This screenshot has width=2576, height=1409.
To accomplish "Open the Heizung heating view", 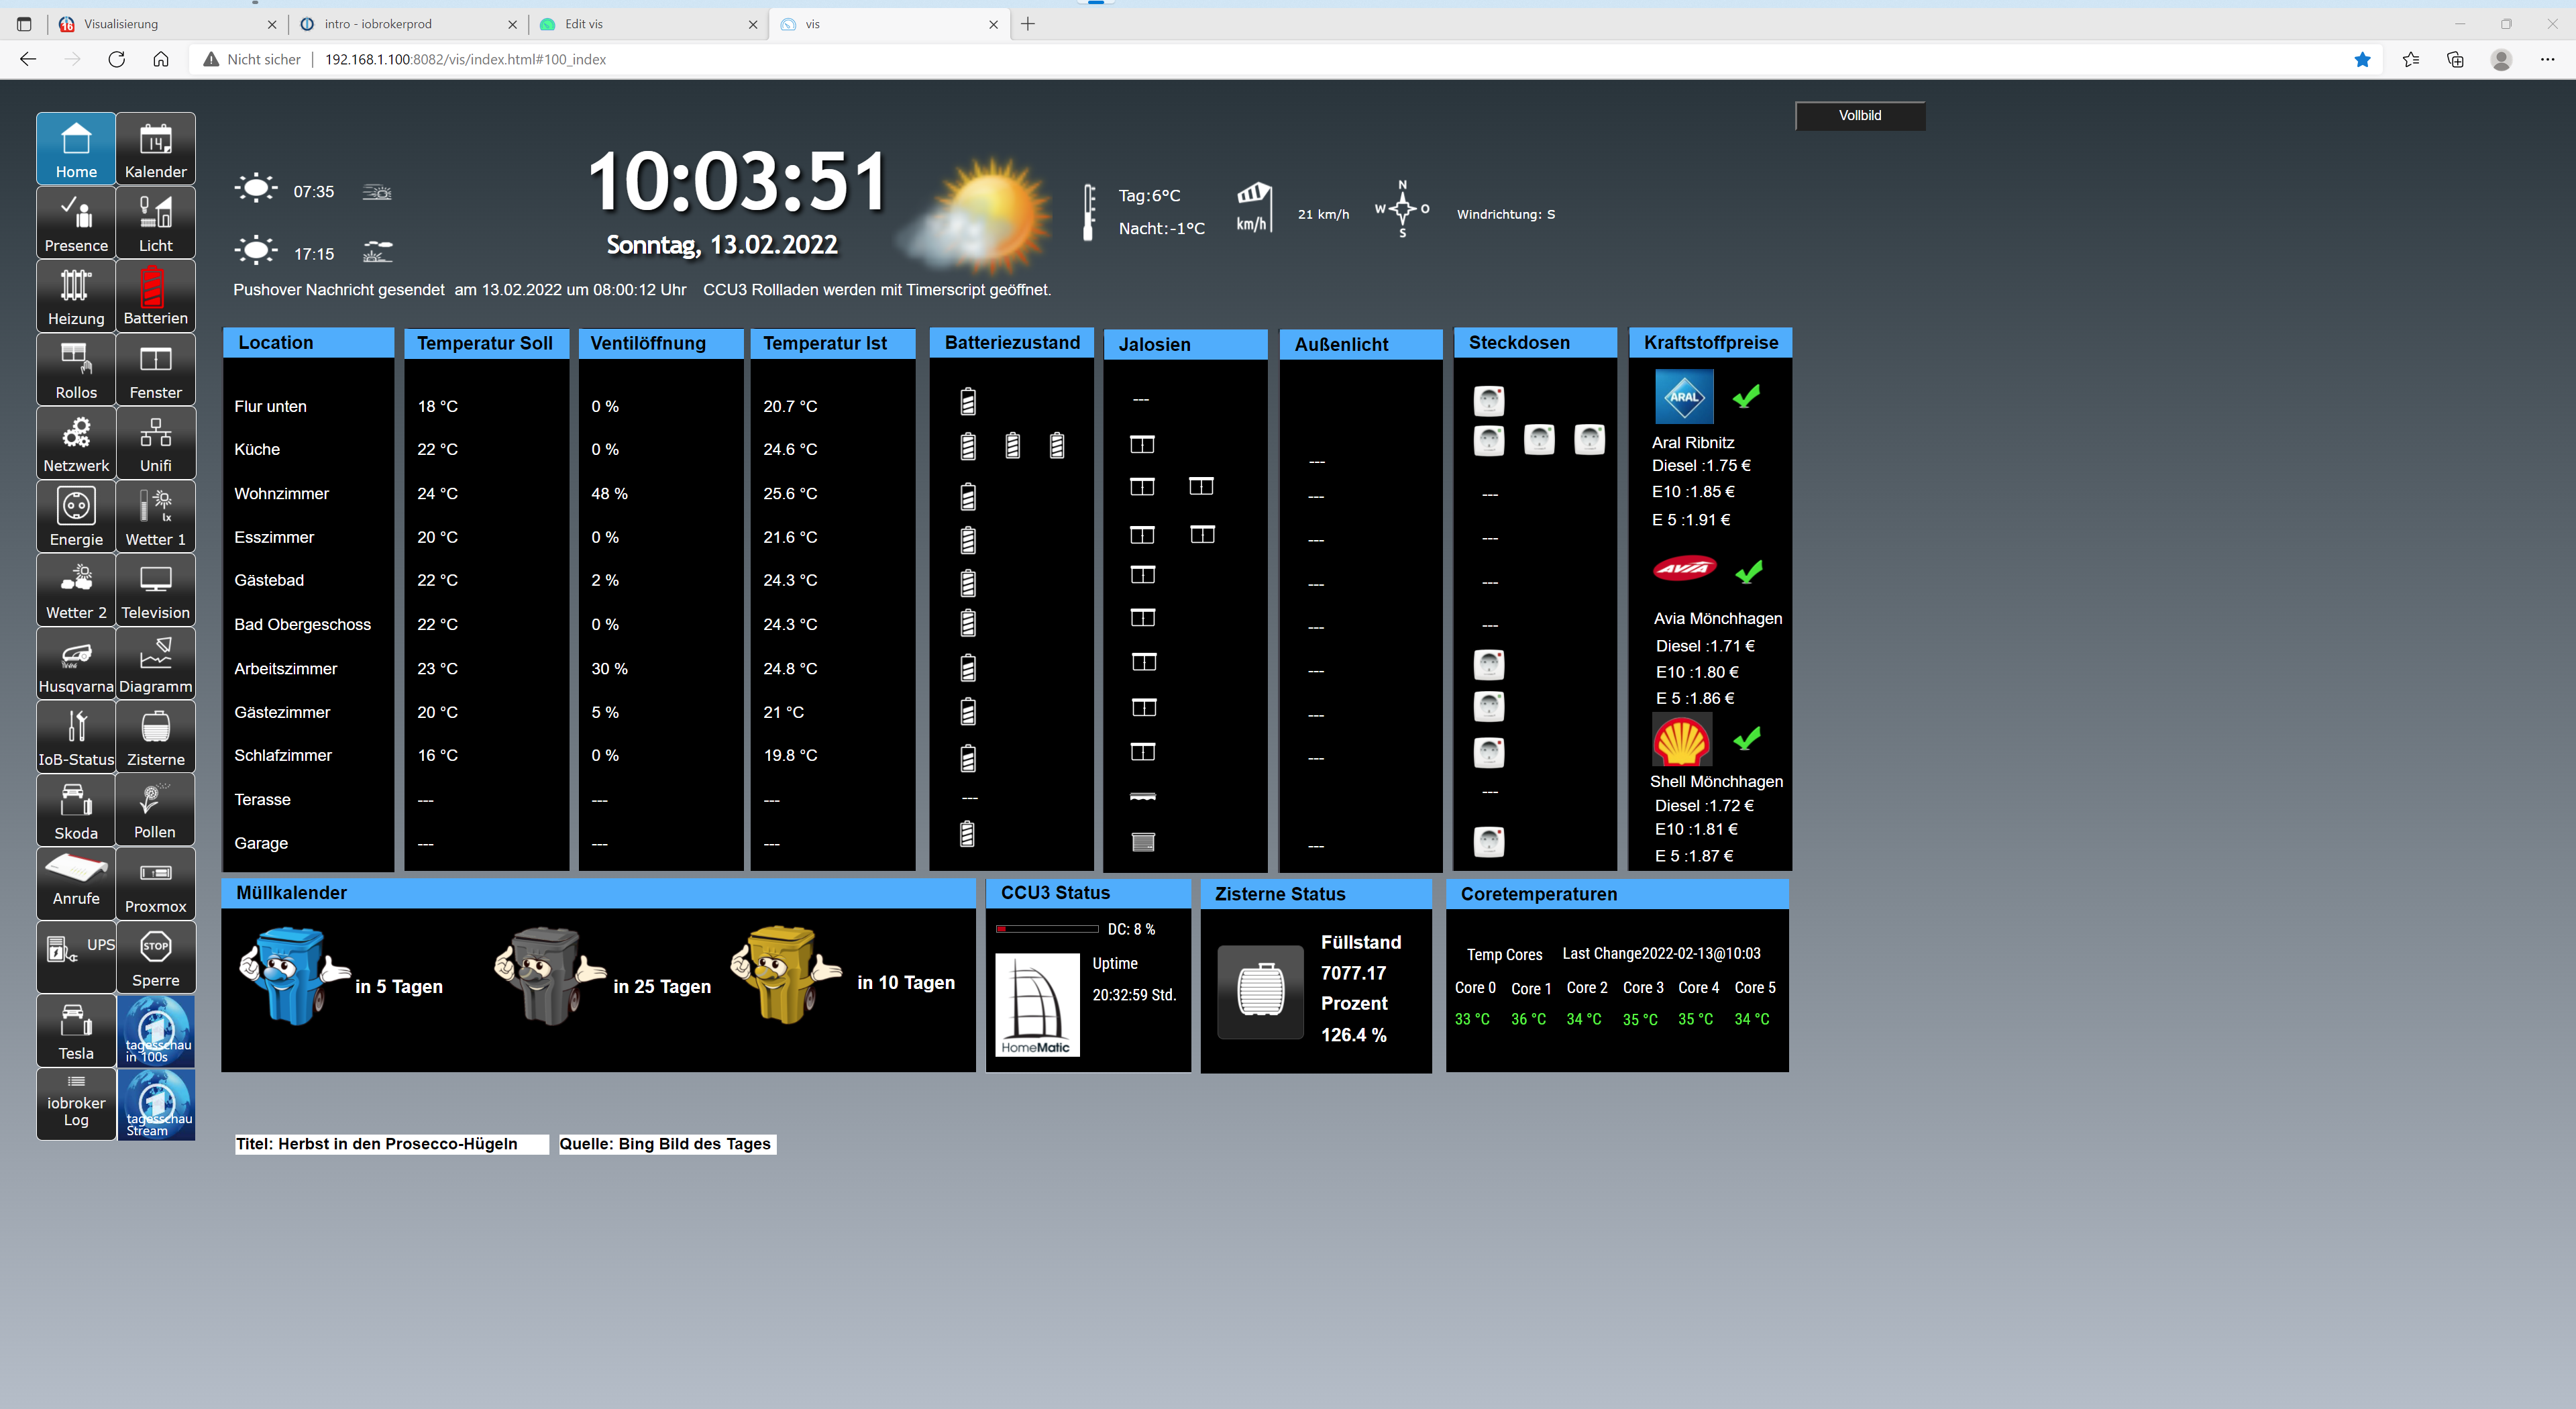I will (76, 295).
